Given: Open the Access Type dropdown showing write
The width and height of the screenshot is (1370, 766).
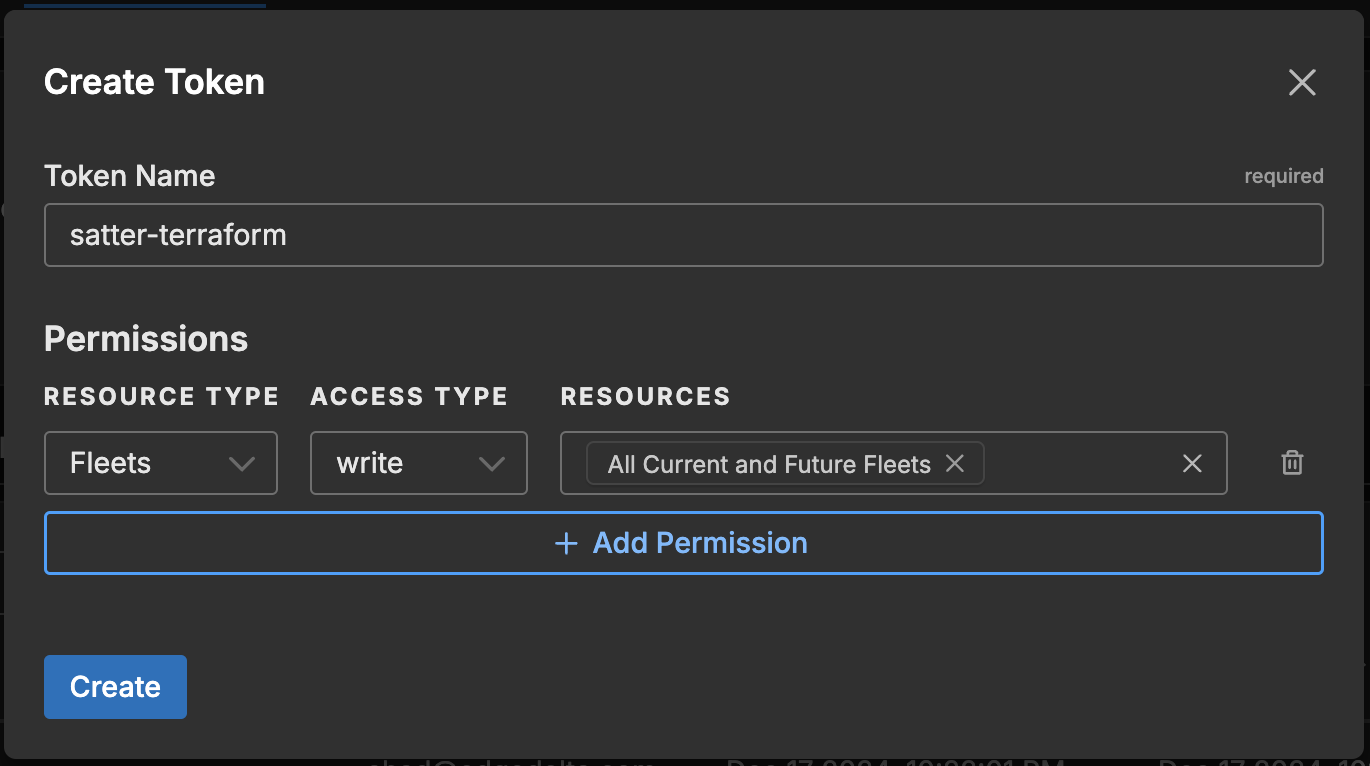Looking at the screenshot, I should coord(418,463).
